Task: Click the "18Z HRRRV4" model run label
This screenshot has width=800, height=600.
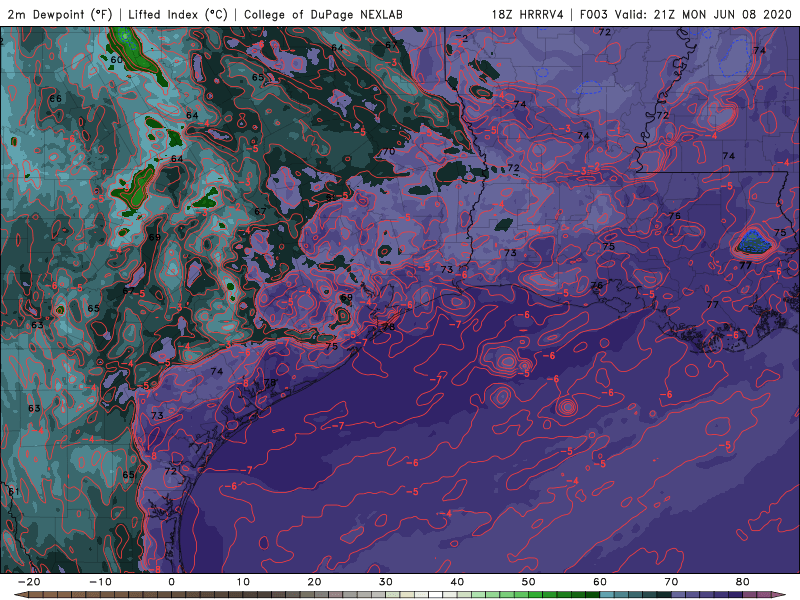Action: click(528, 14)
